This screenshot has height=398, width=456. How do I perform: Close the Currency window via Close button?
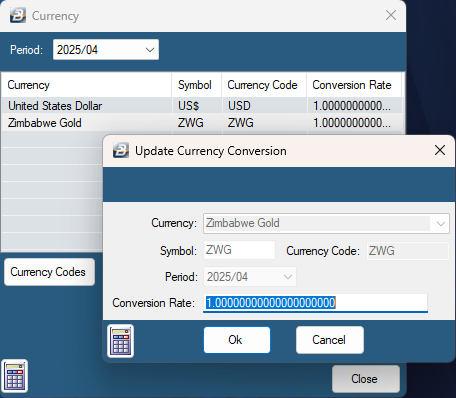point(366,379)
